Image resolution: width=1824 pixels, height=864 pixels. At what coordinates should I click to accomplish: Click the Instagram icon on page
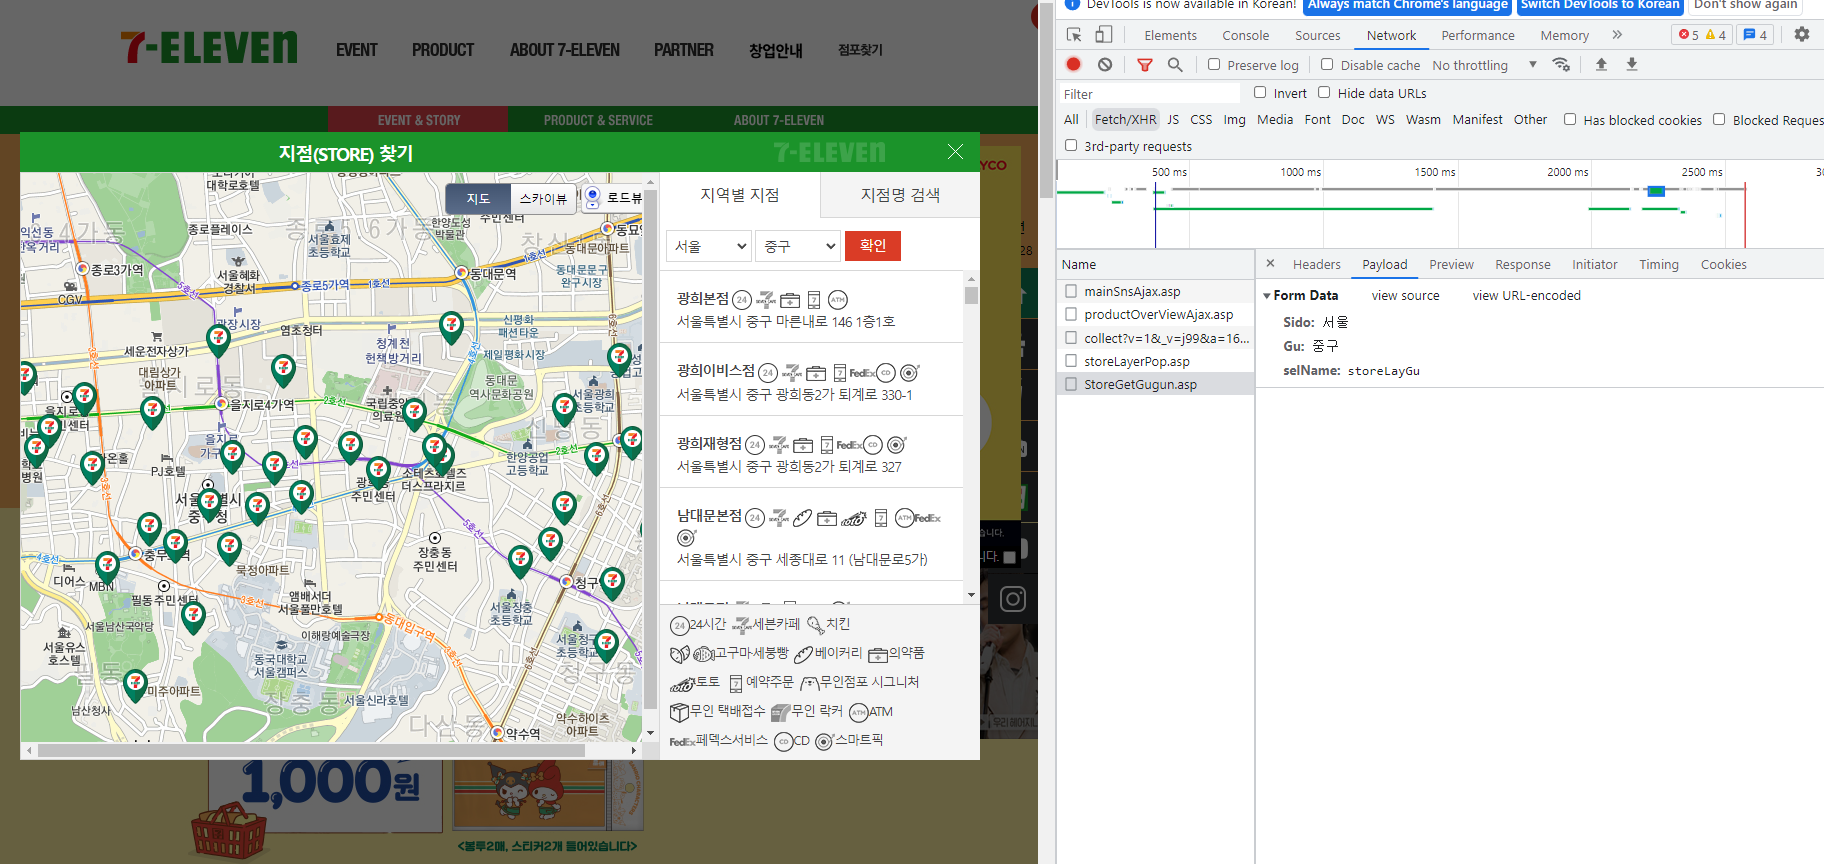point(1013,599)
